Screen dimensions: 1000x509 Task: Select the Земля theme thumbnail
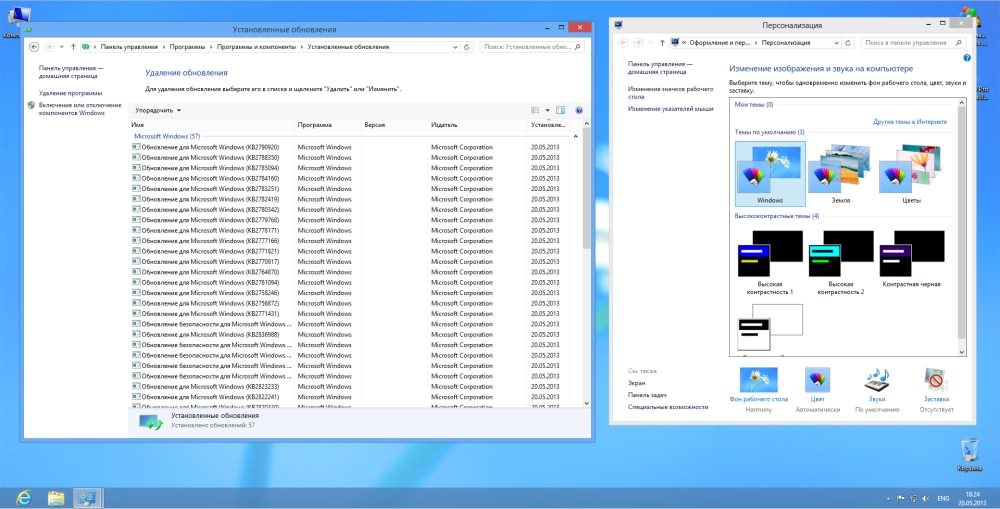click(x=840, y=168)
